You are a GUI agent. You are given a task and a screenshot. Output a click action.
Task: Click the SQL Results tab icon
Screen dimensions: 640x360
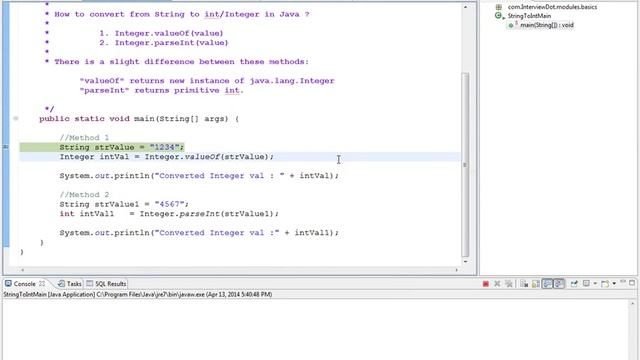coord(90,284)
